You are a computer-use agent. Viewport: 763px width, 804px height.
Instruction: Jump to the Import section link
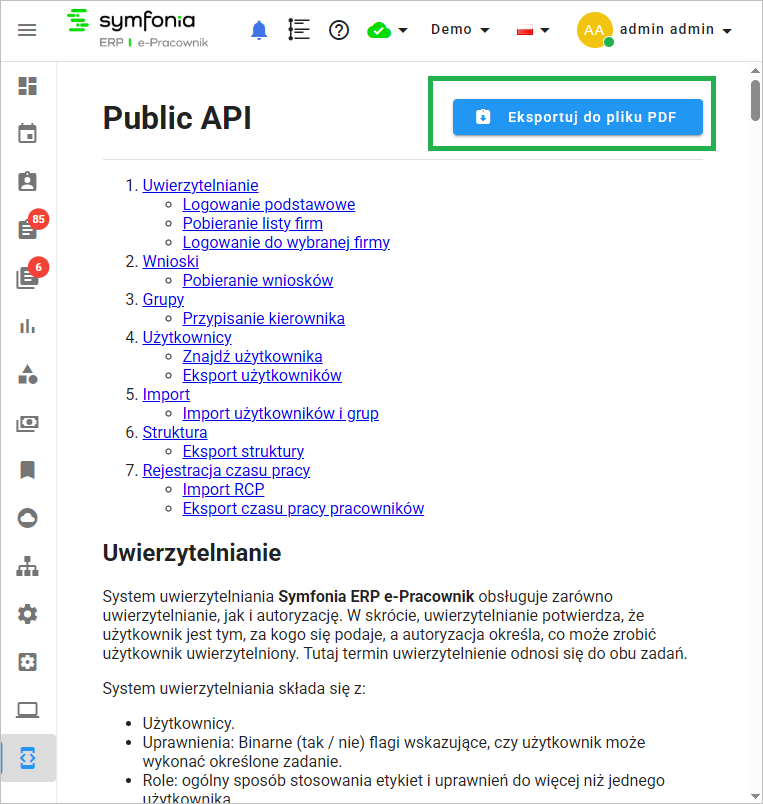pyautogui.click(x=166, y=394)
